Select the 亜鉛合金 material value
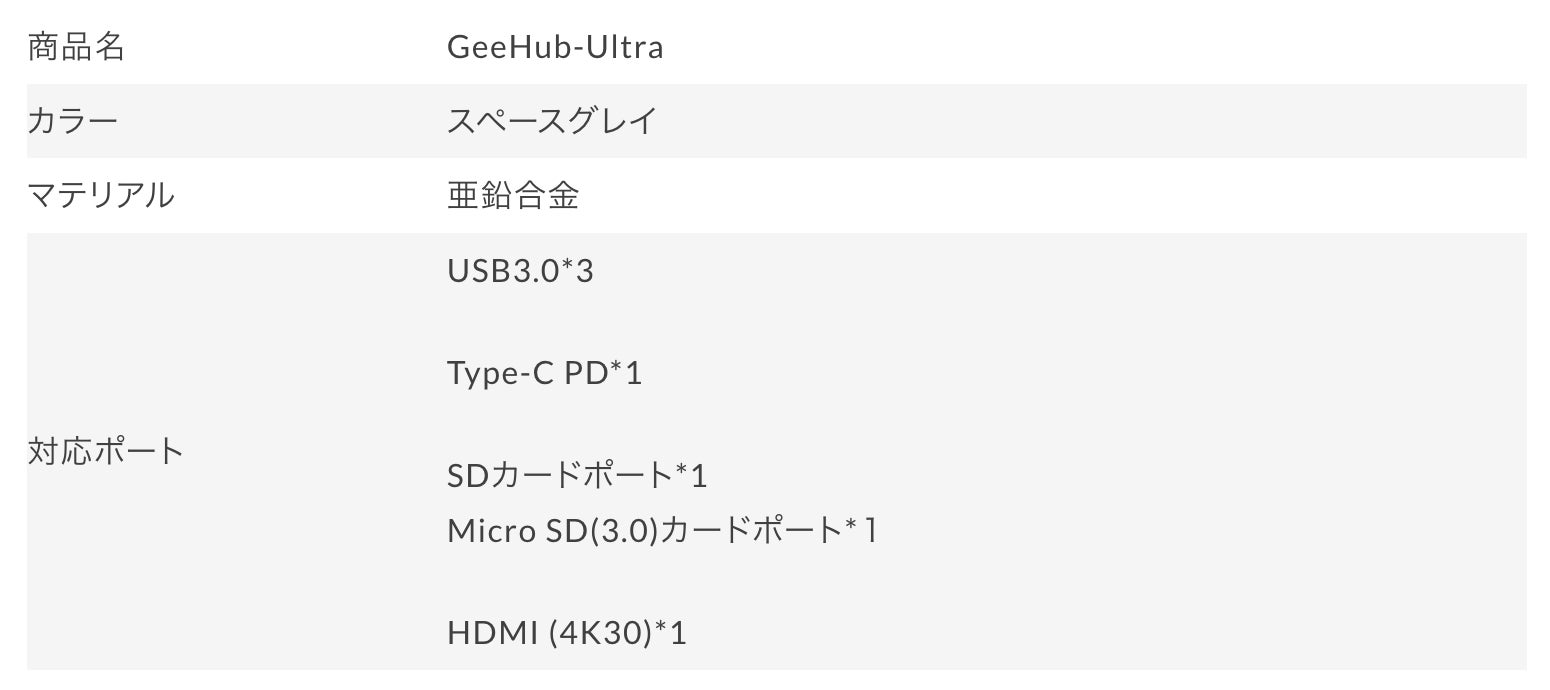 click(x=513, y=196)
